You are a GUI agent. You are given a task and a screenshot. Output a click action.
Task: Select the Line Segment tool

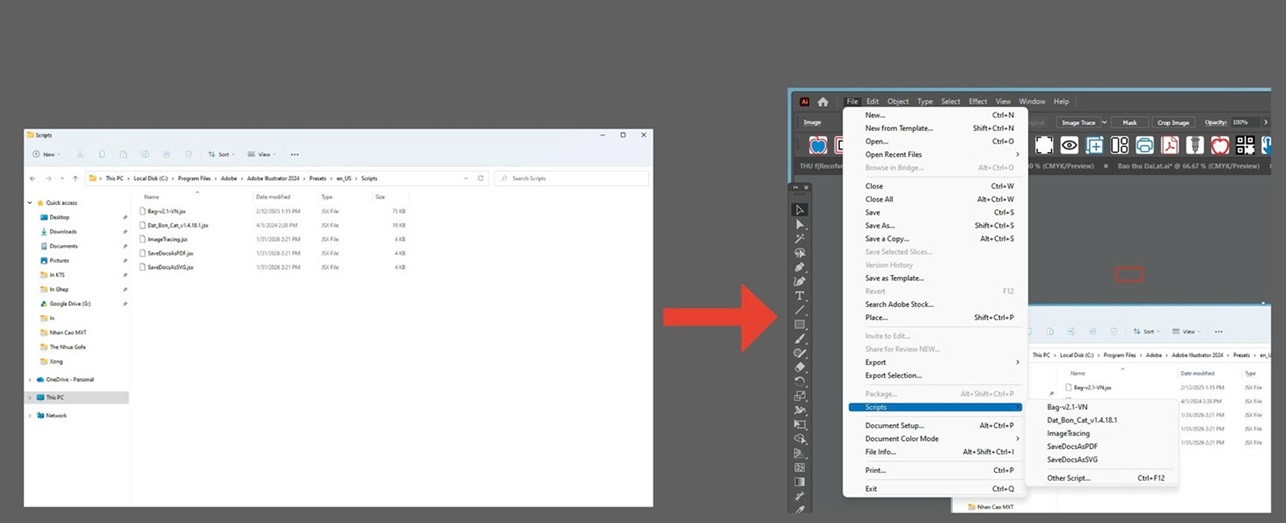(800, 310)
